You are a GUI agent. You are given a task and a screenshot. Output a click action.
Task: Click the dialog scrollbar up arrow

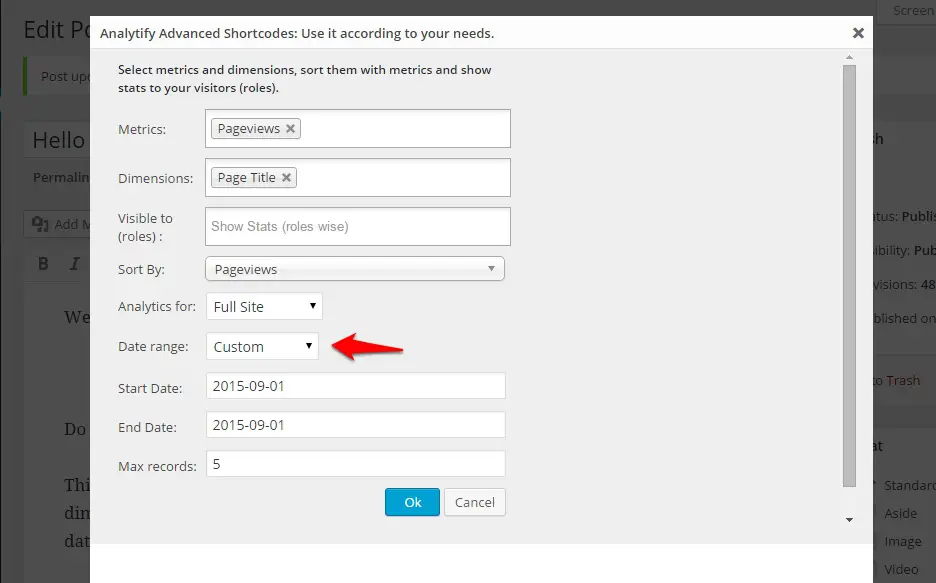[x=849, y=58]
